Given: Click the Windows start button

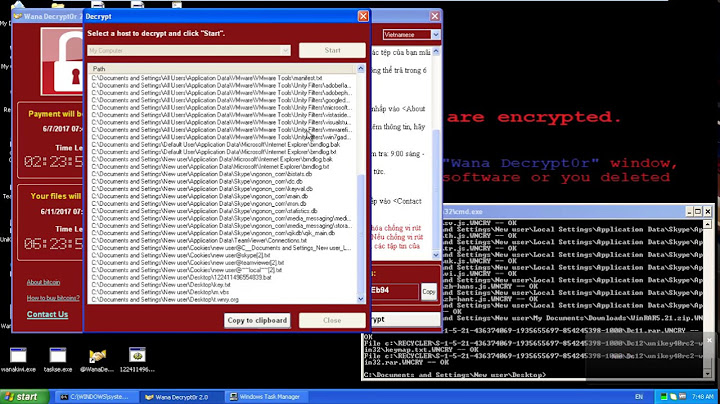Looking at the screenshot, I should tap(24, 397).
